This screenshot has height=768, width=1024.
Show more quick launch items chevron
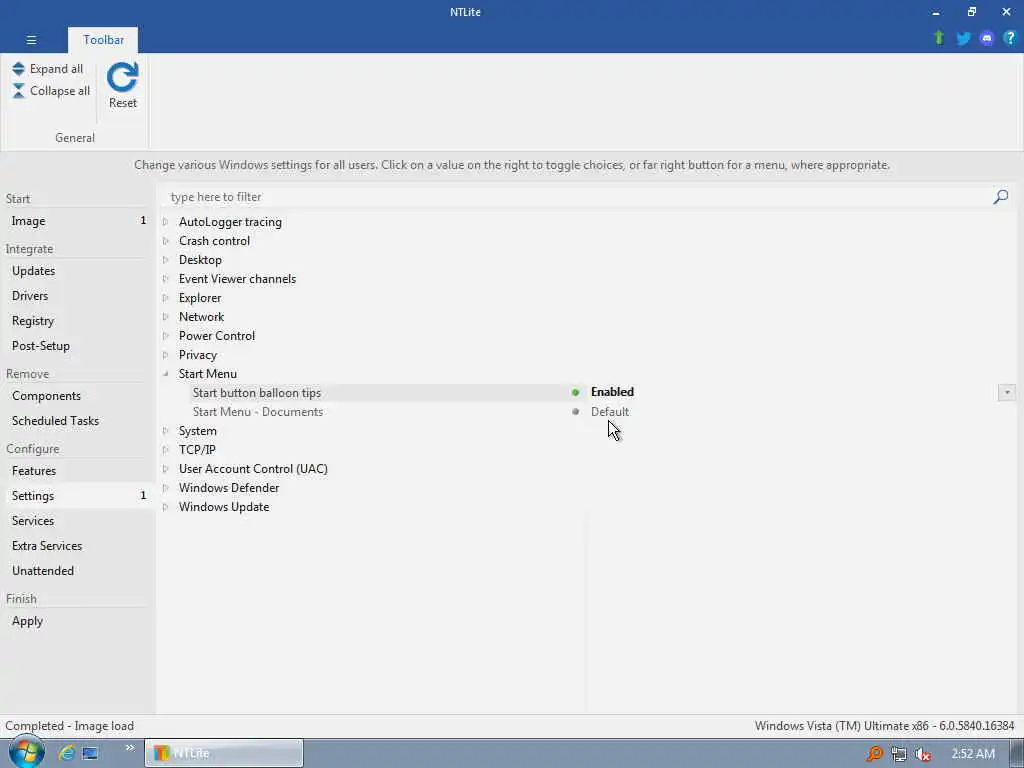point(129,748)
